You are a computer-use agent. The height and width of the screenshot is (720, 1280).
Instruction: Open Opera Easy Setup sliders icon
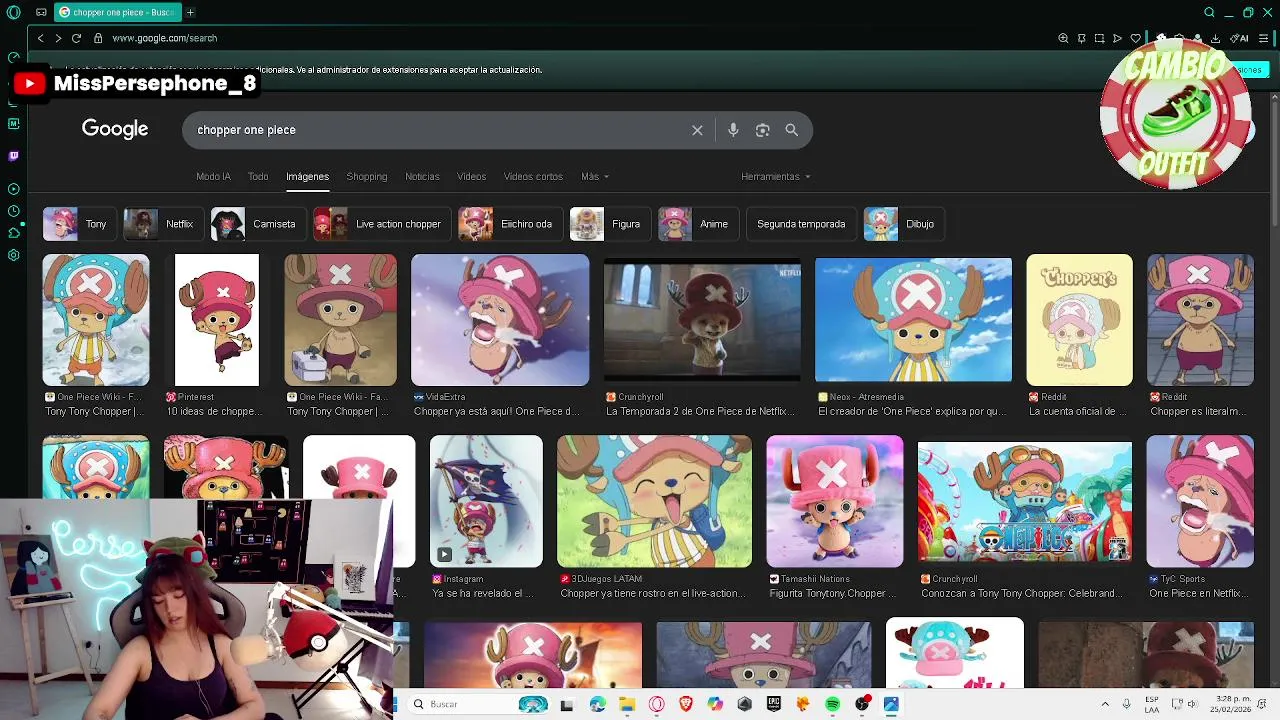[x=1264, y=38]
